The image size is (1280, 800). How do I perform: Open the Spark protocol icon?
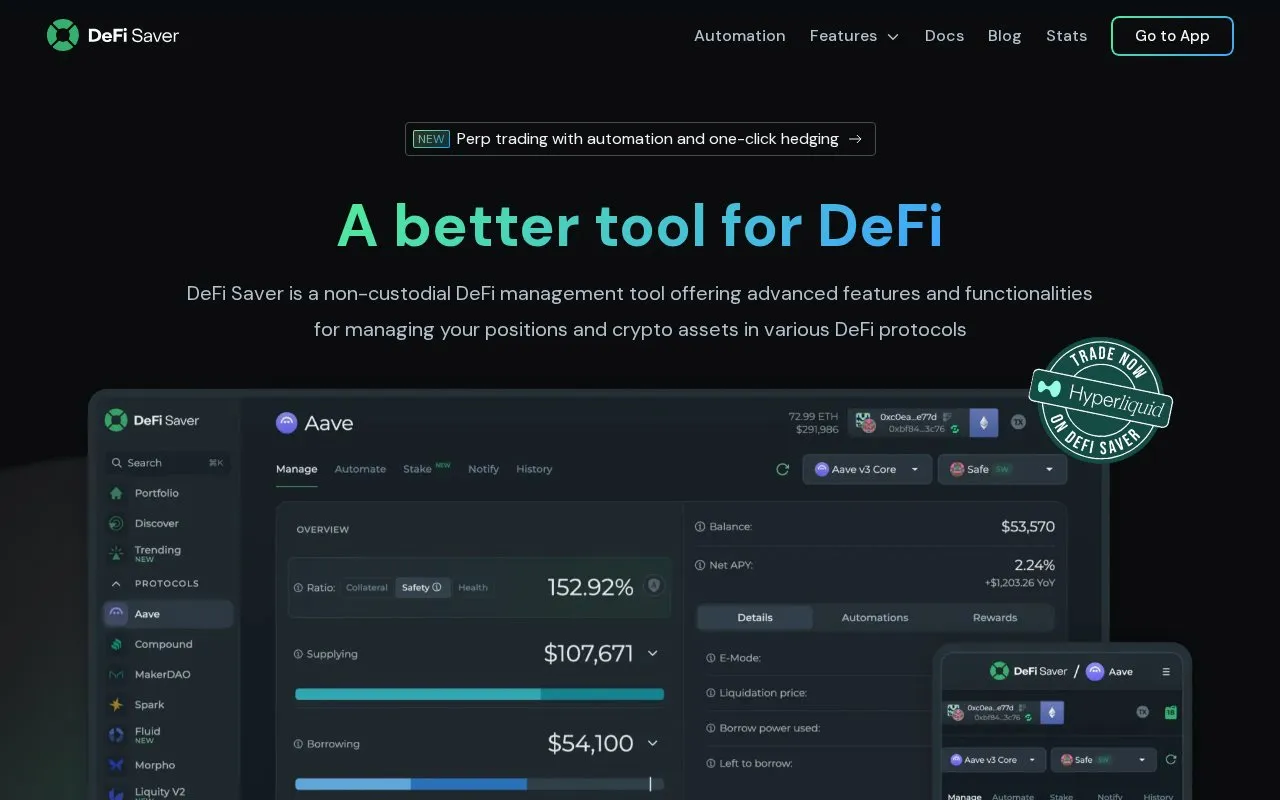(x=116, y=704)
